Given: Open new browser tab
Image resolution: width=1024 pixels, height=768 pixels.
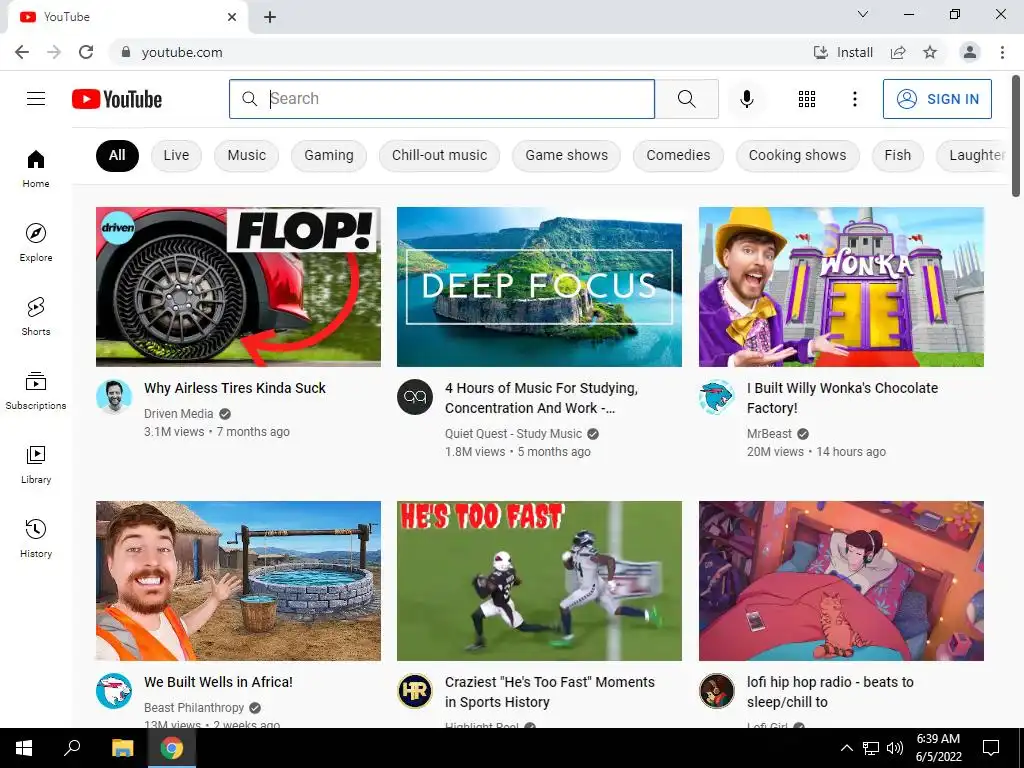Looking at the screenshot, I should click(x=270, y=17).
